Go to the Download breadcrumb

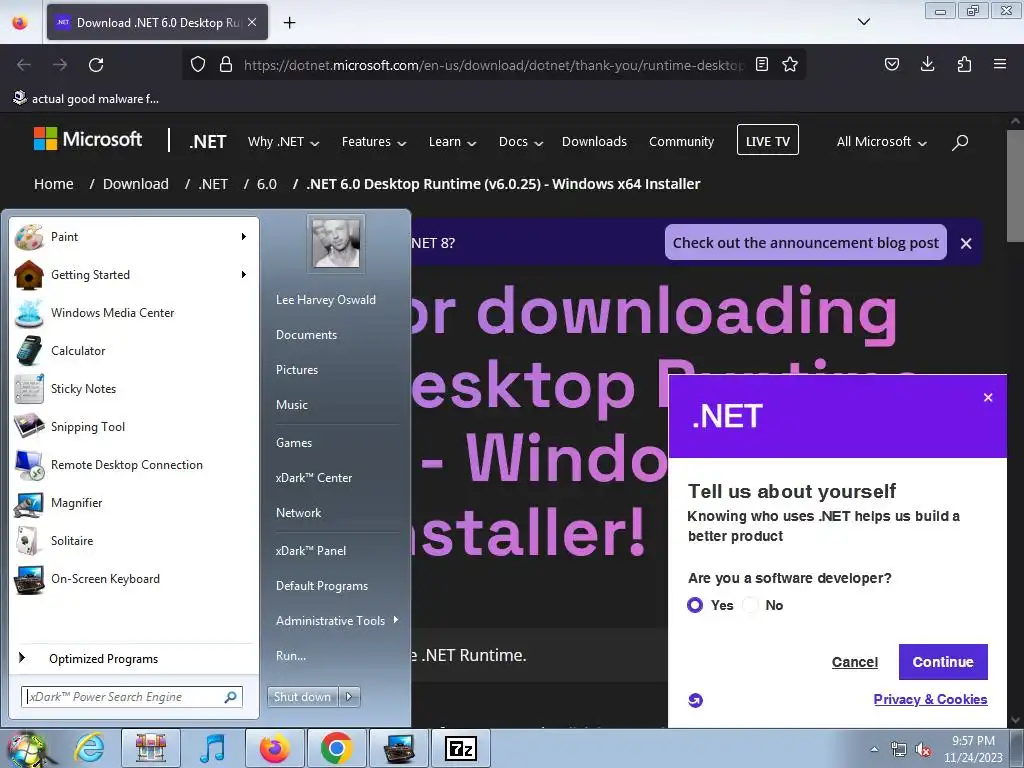[x=136, y=184]
